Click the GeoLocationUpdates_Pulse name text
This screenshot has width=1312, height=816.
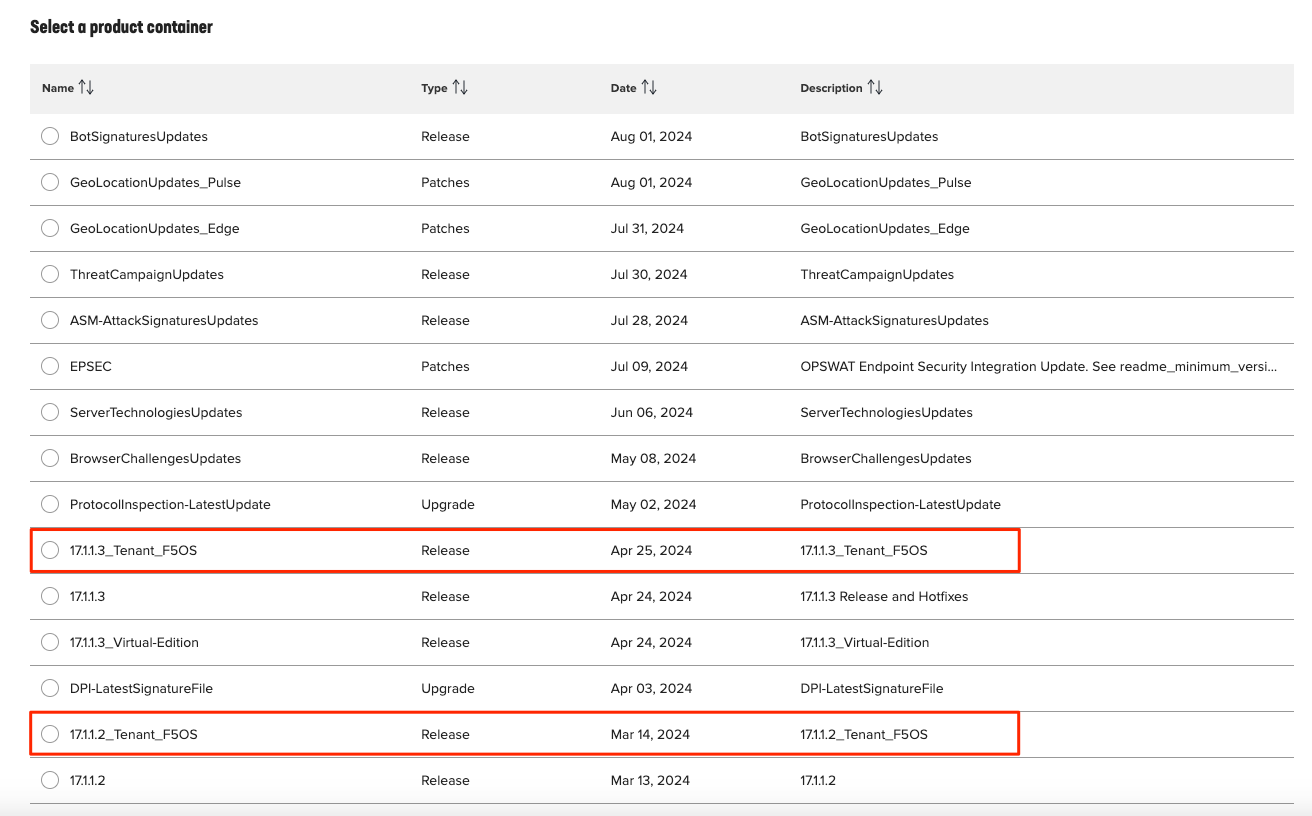click(x=155, y=182)
